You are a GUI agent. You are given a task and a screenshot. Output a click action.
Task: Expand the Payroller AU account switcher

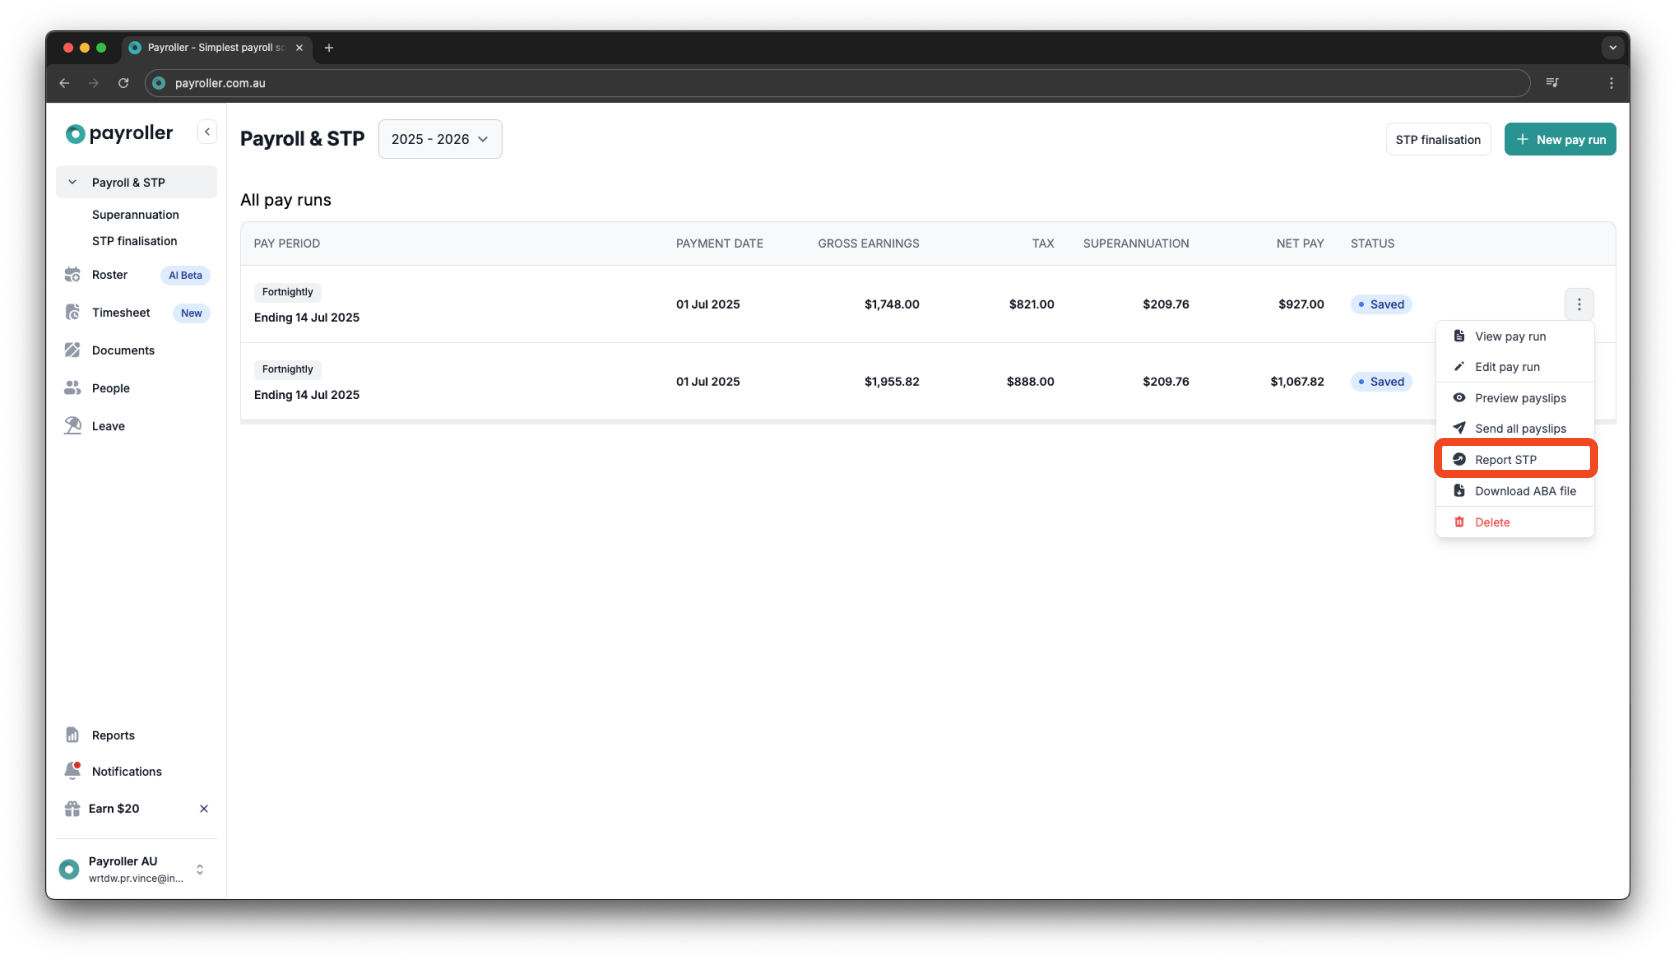coord(200,869)
